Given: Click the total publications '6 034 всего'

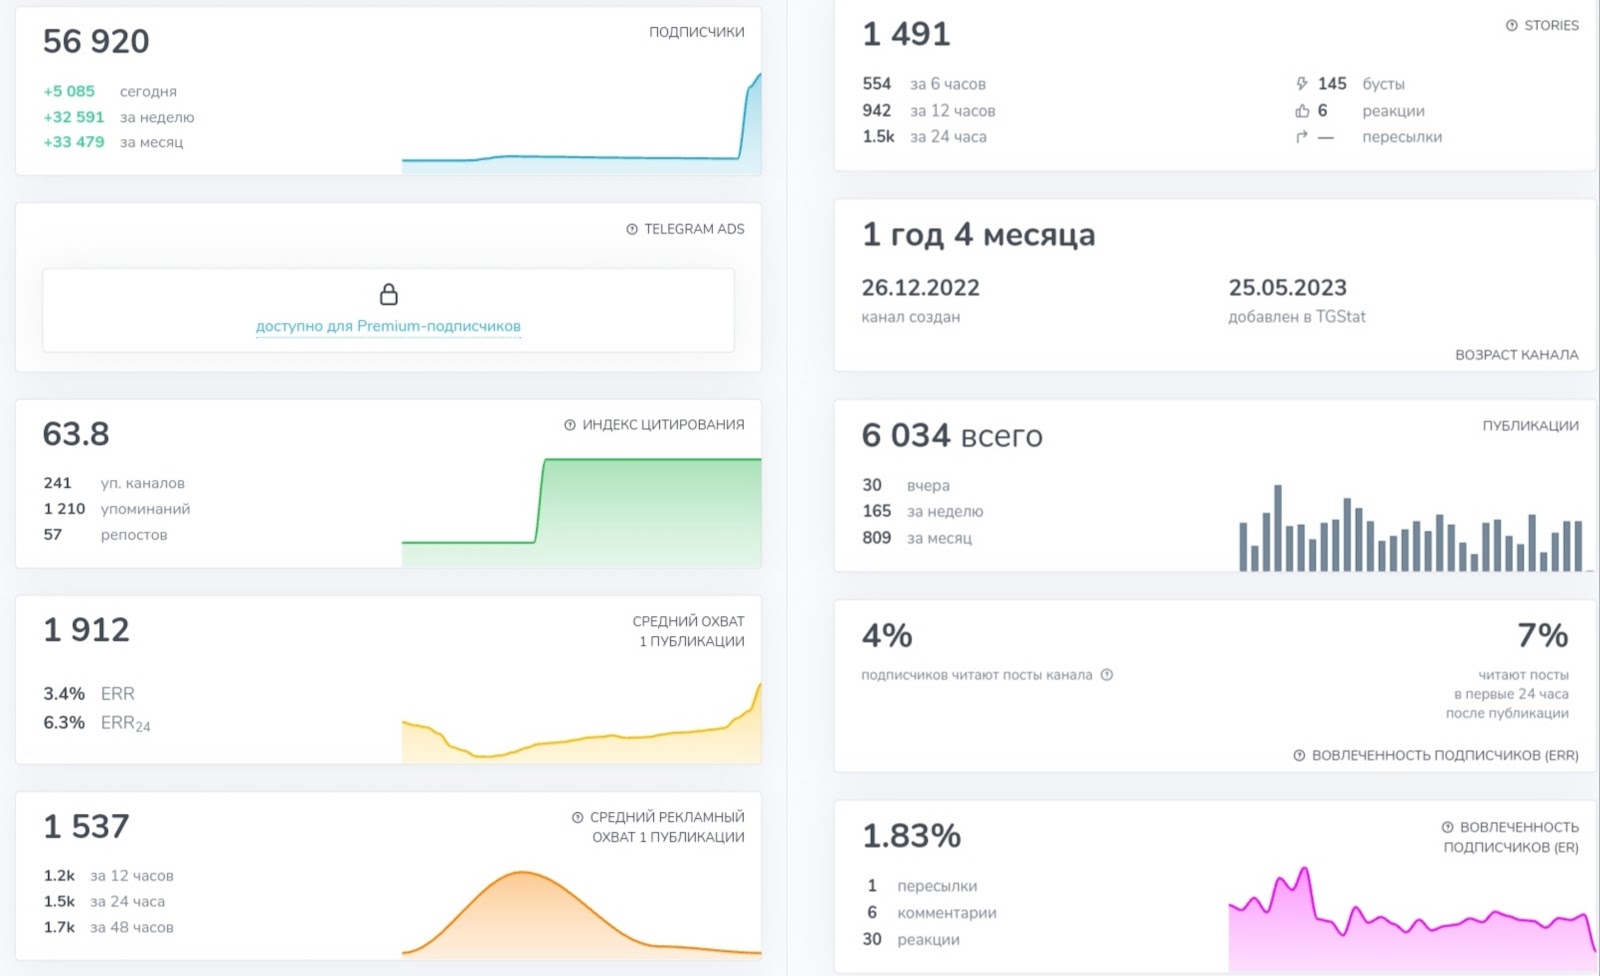Looking at the screenshot, I should click(x=952, y=436).
